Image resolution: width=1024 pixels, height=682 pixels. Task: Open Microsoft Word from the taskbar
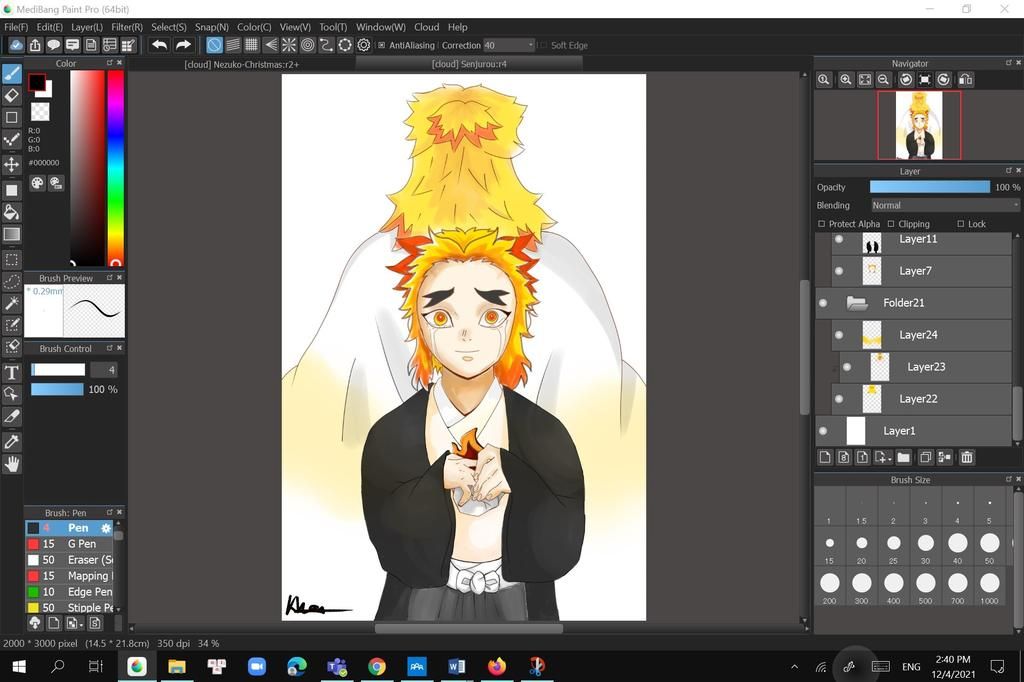pos(456,666)
